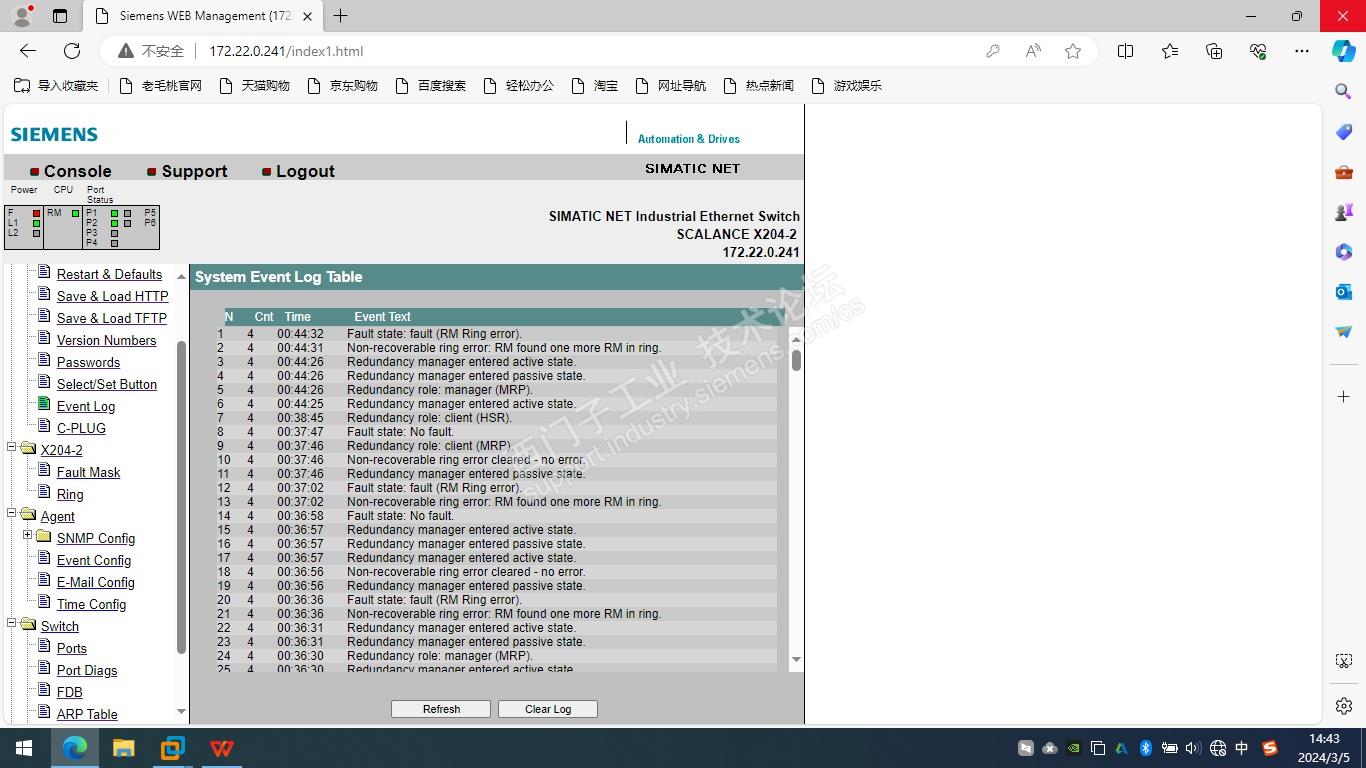1366x768 pixels.
Task: Click the Refresh button below the log
Action: [441, 709]
